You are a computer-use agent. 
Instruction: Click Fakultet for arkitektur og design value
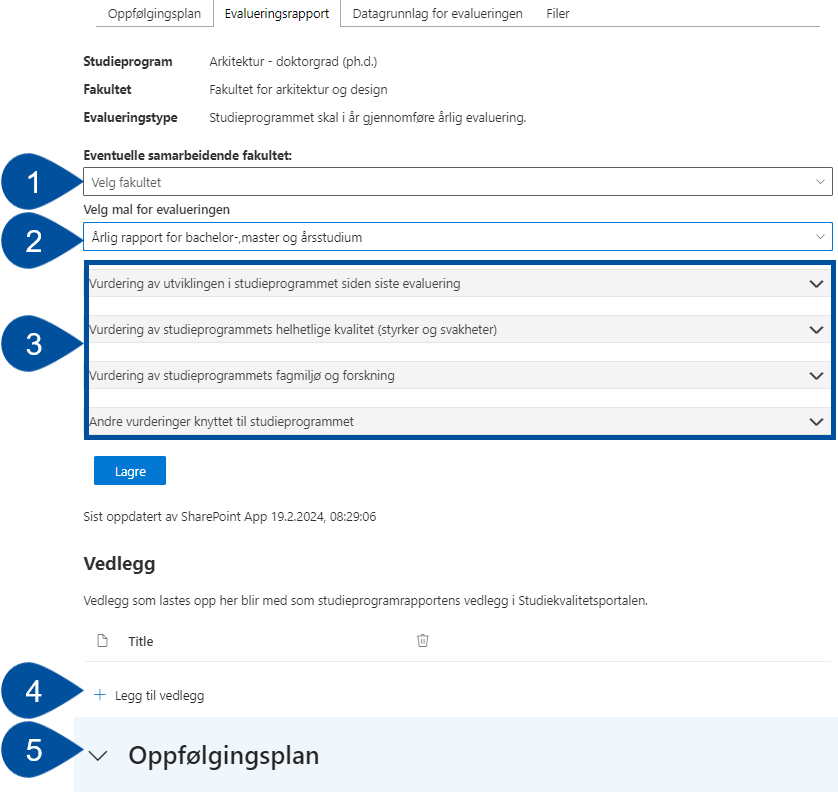pos(298,90)
